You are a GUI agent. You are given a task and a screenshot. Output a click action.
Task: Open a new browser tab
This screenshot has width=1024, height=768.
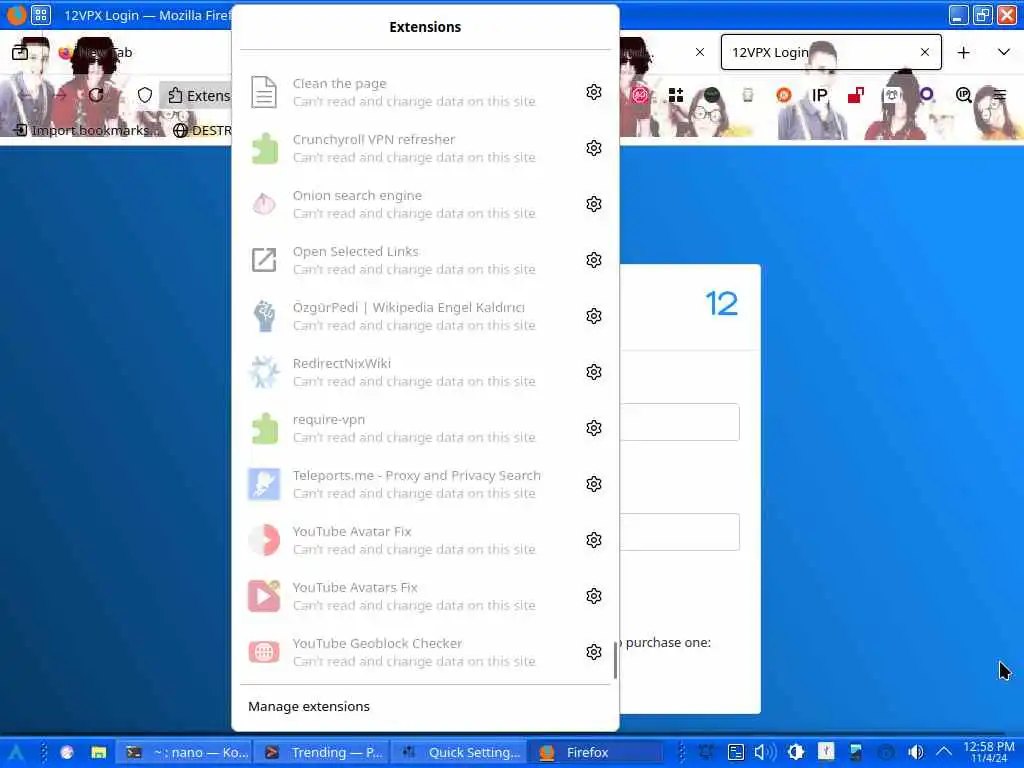pyautogui.click(x=963, y=52)
